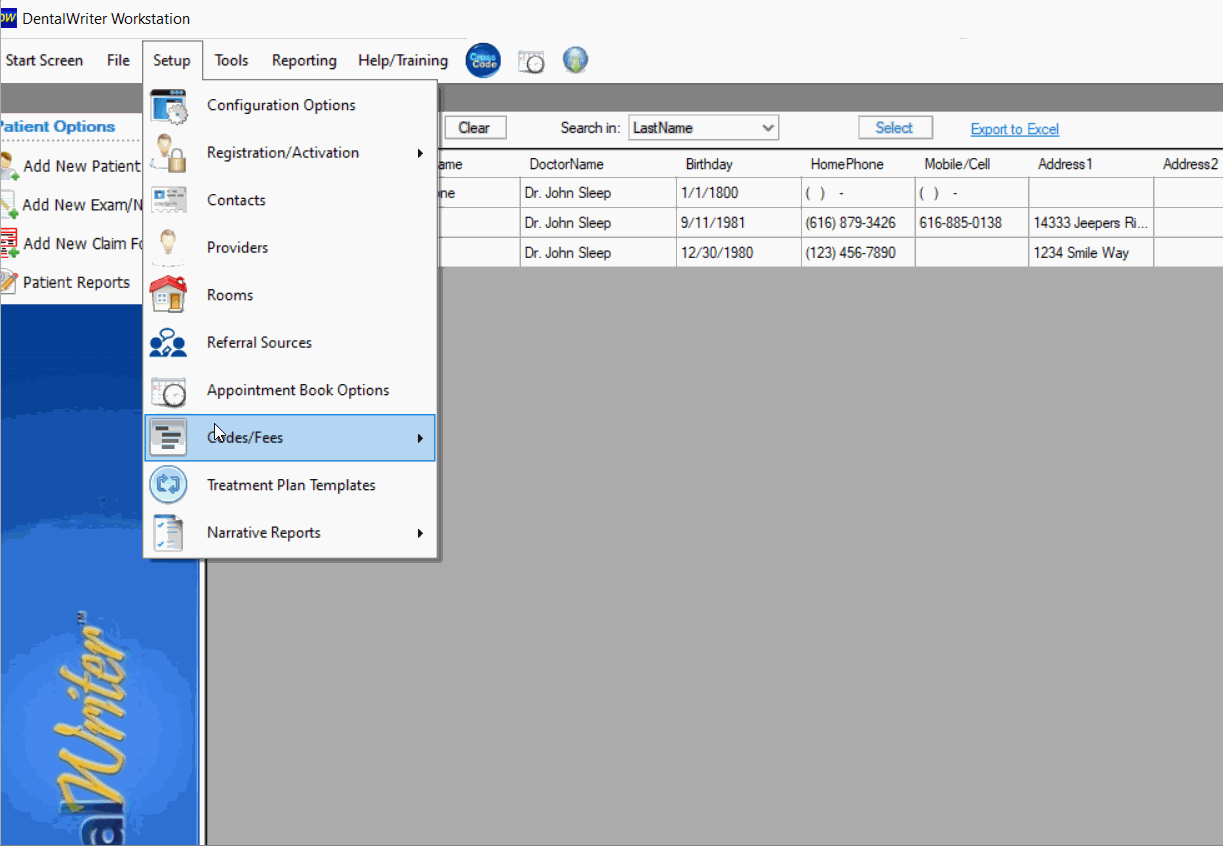Viewport: 1223px width, 846px height.
Task: Click the Select button
Action: pos(895,128)
